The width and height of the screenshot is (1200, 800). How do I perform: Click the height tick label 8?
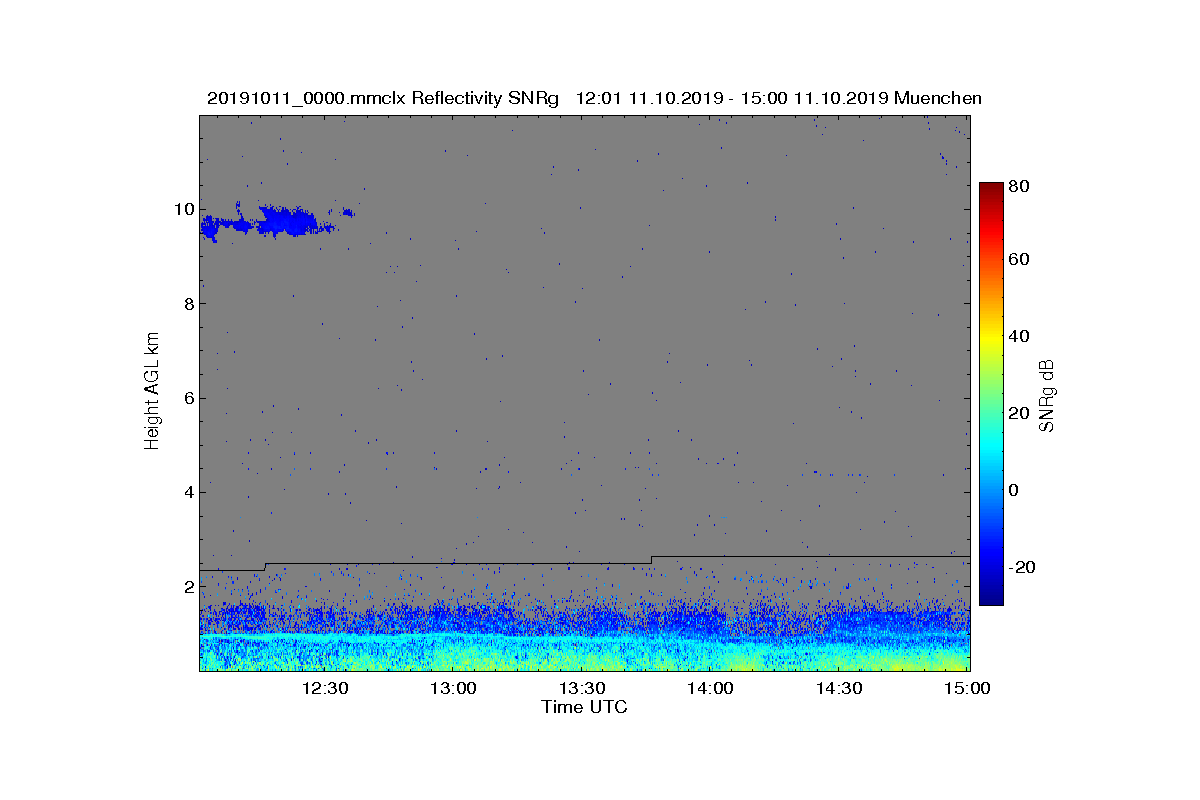[188, 304]
